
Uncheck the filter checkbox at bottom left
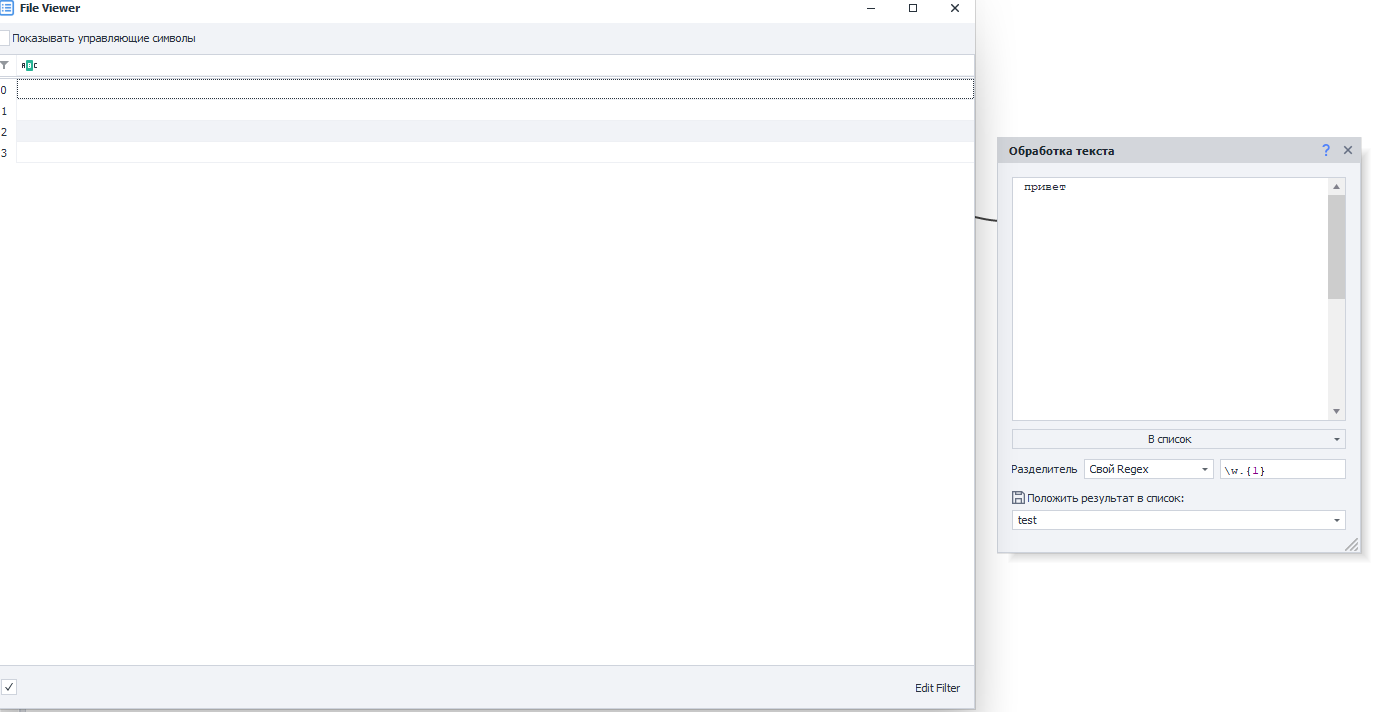coord(8,687)
